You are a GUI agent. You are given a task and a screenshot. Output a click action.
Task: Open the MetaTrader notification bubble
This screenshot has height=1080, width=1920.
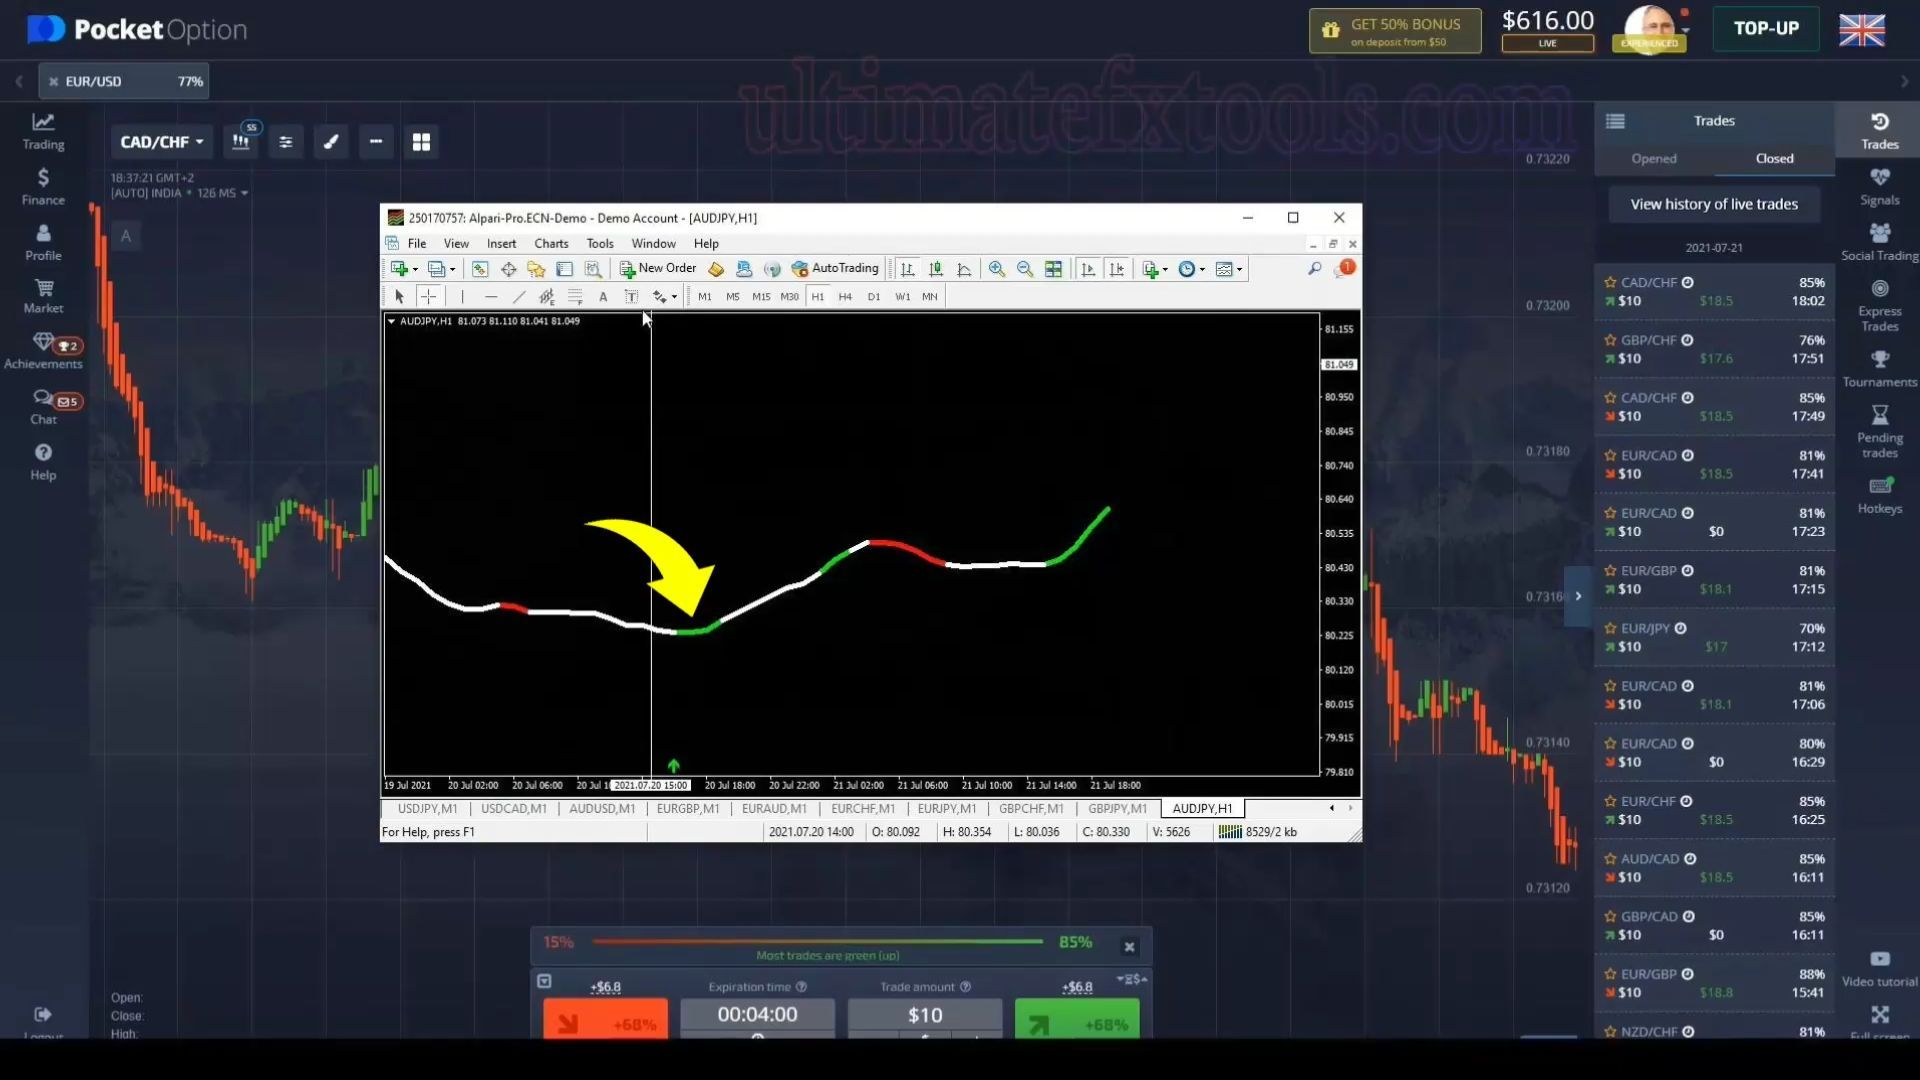[1345, 268]
